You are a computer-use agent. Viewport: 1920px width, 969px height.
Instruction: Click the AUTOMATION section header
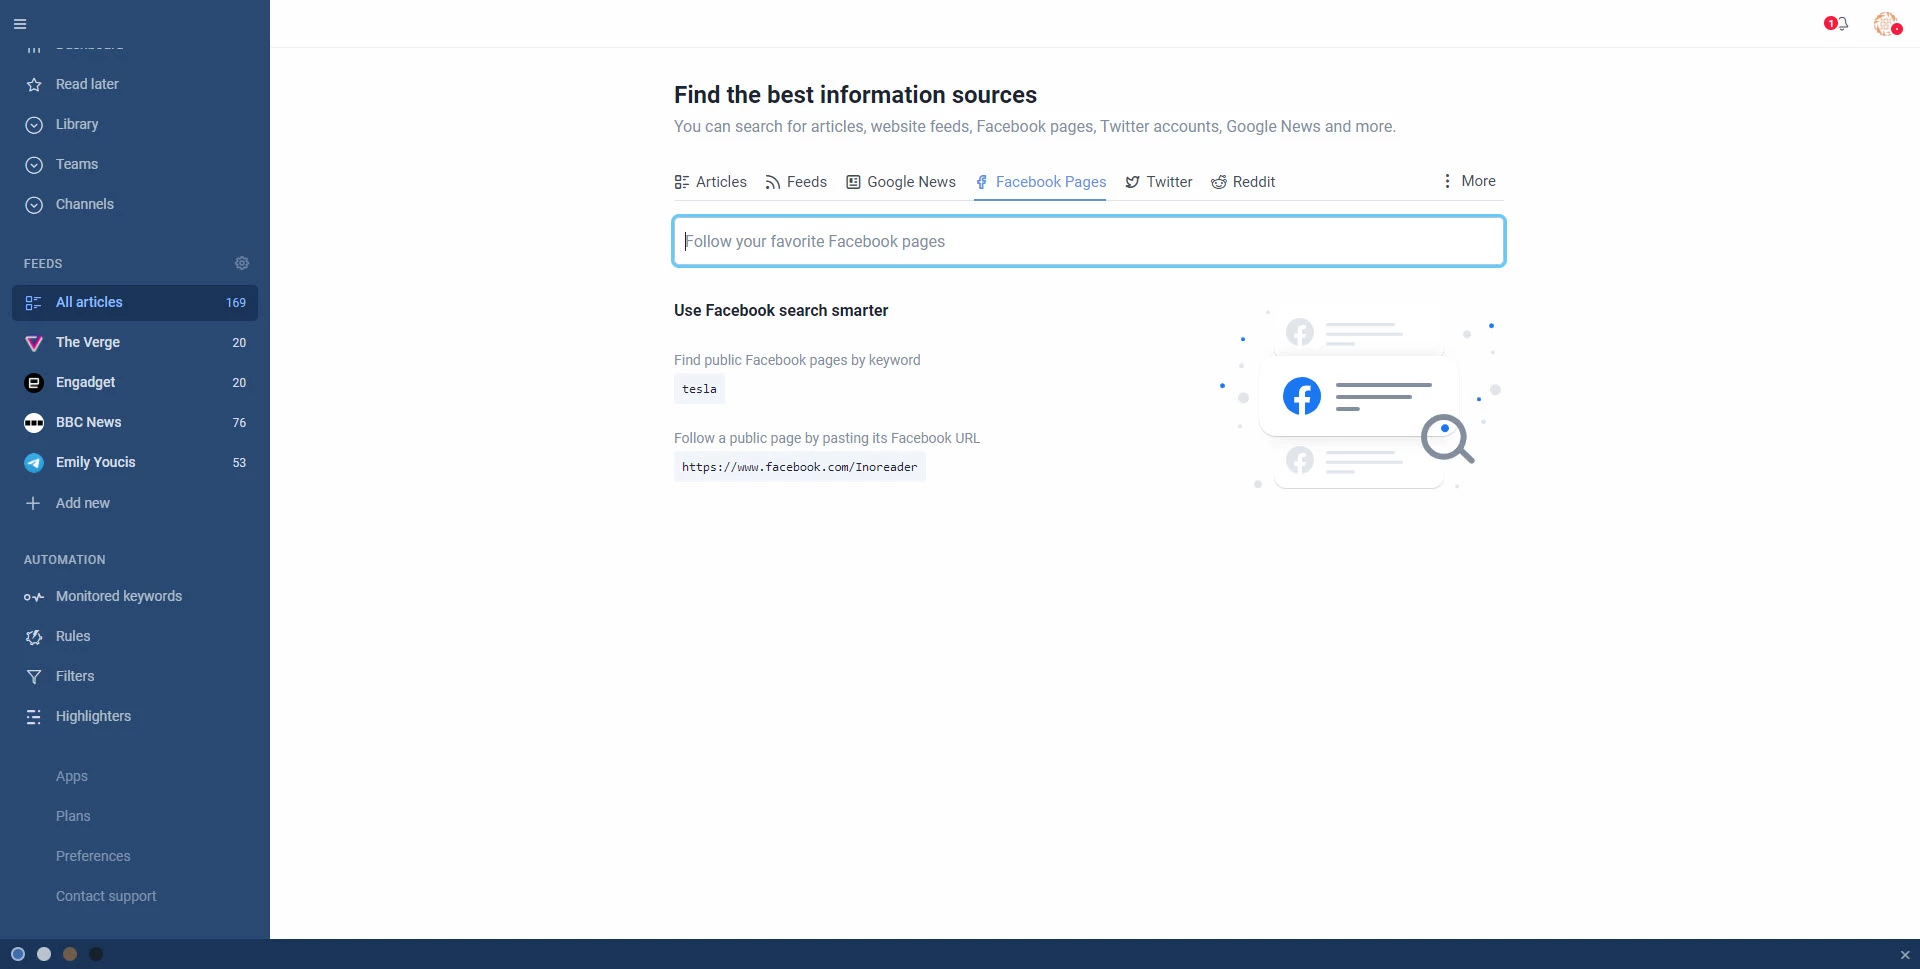[x=65, y=560]
